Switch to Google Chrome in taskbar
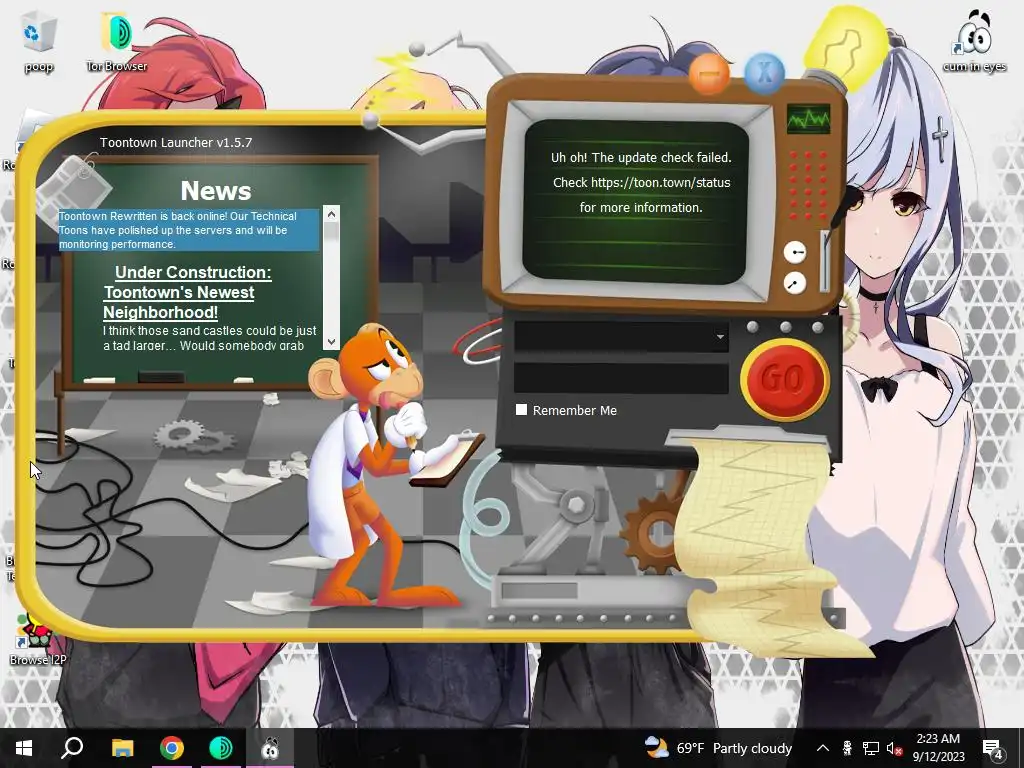The image size is (1024, 768). tap(172, 748)
